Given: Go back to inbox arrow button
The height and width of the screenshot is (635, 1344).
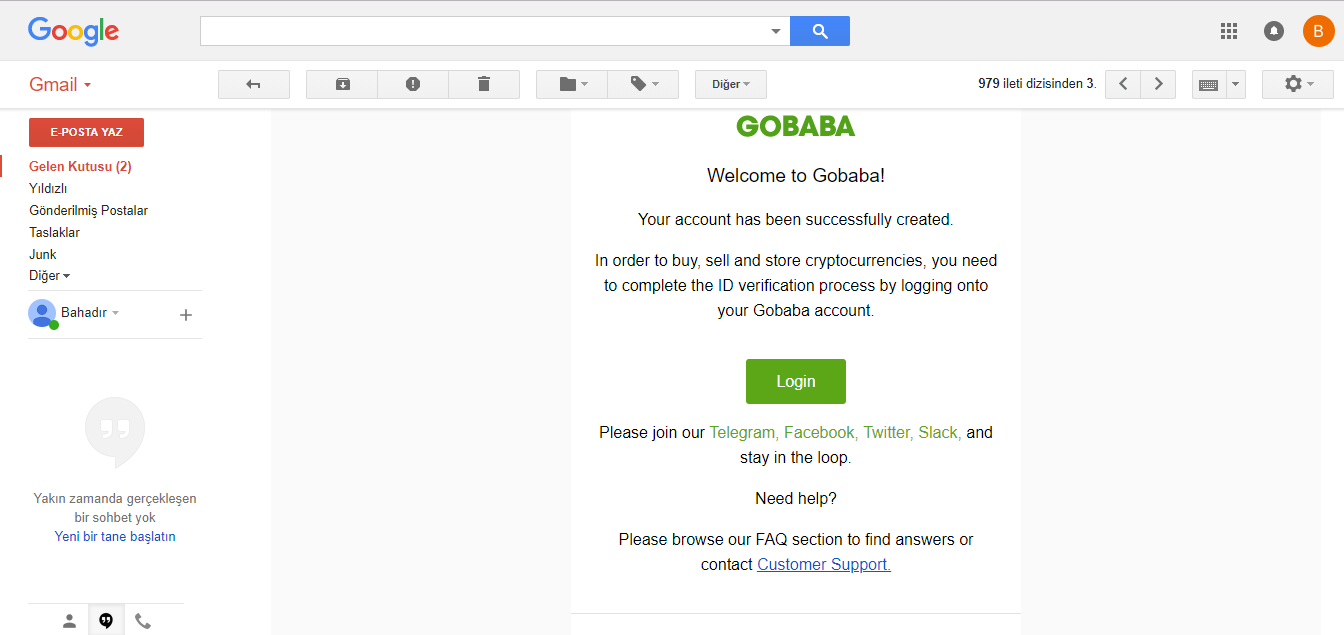Looking at the screenshot, I should coord(254,84).
